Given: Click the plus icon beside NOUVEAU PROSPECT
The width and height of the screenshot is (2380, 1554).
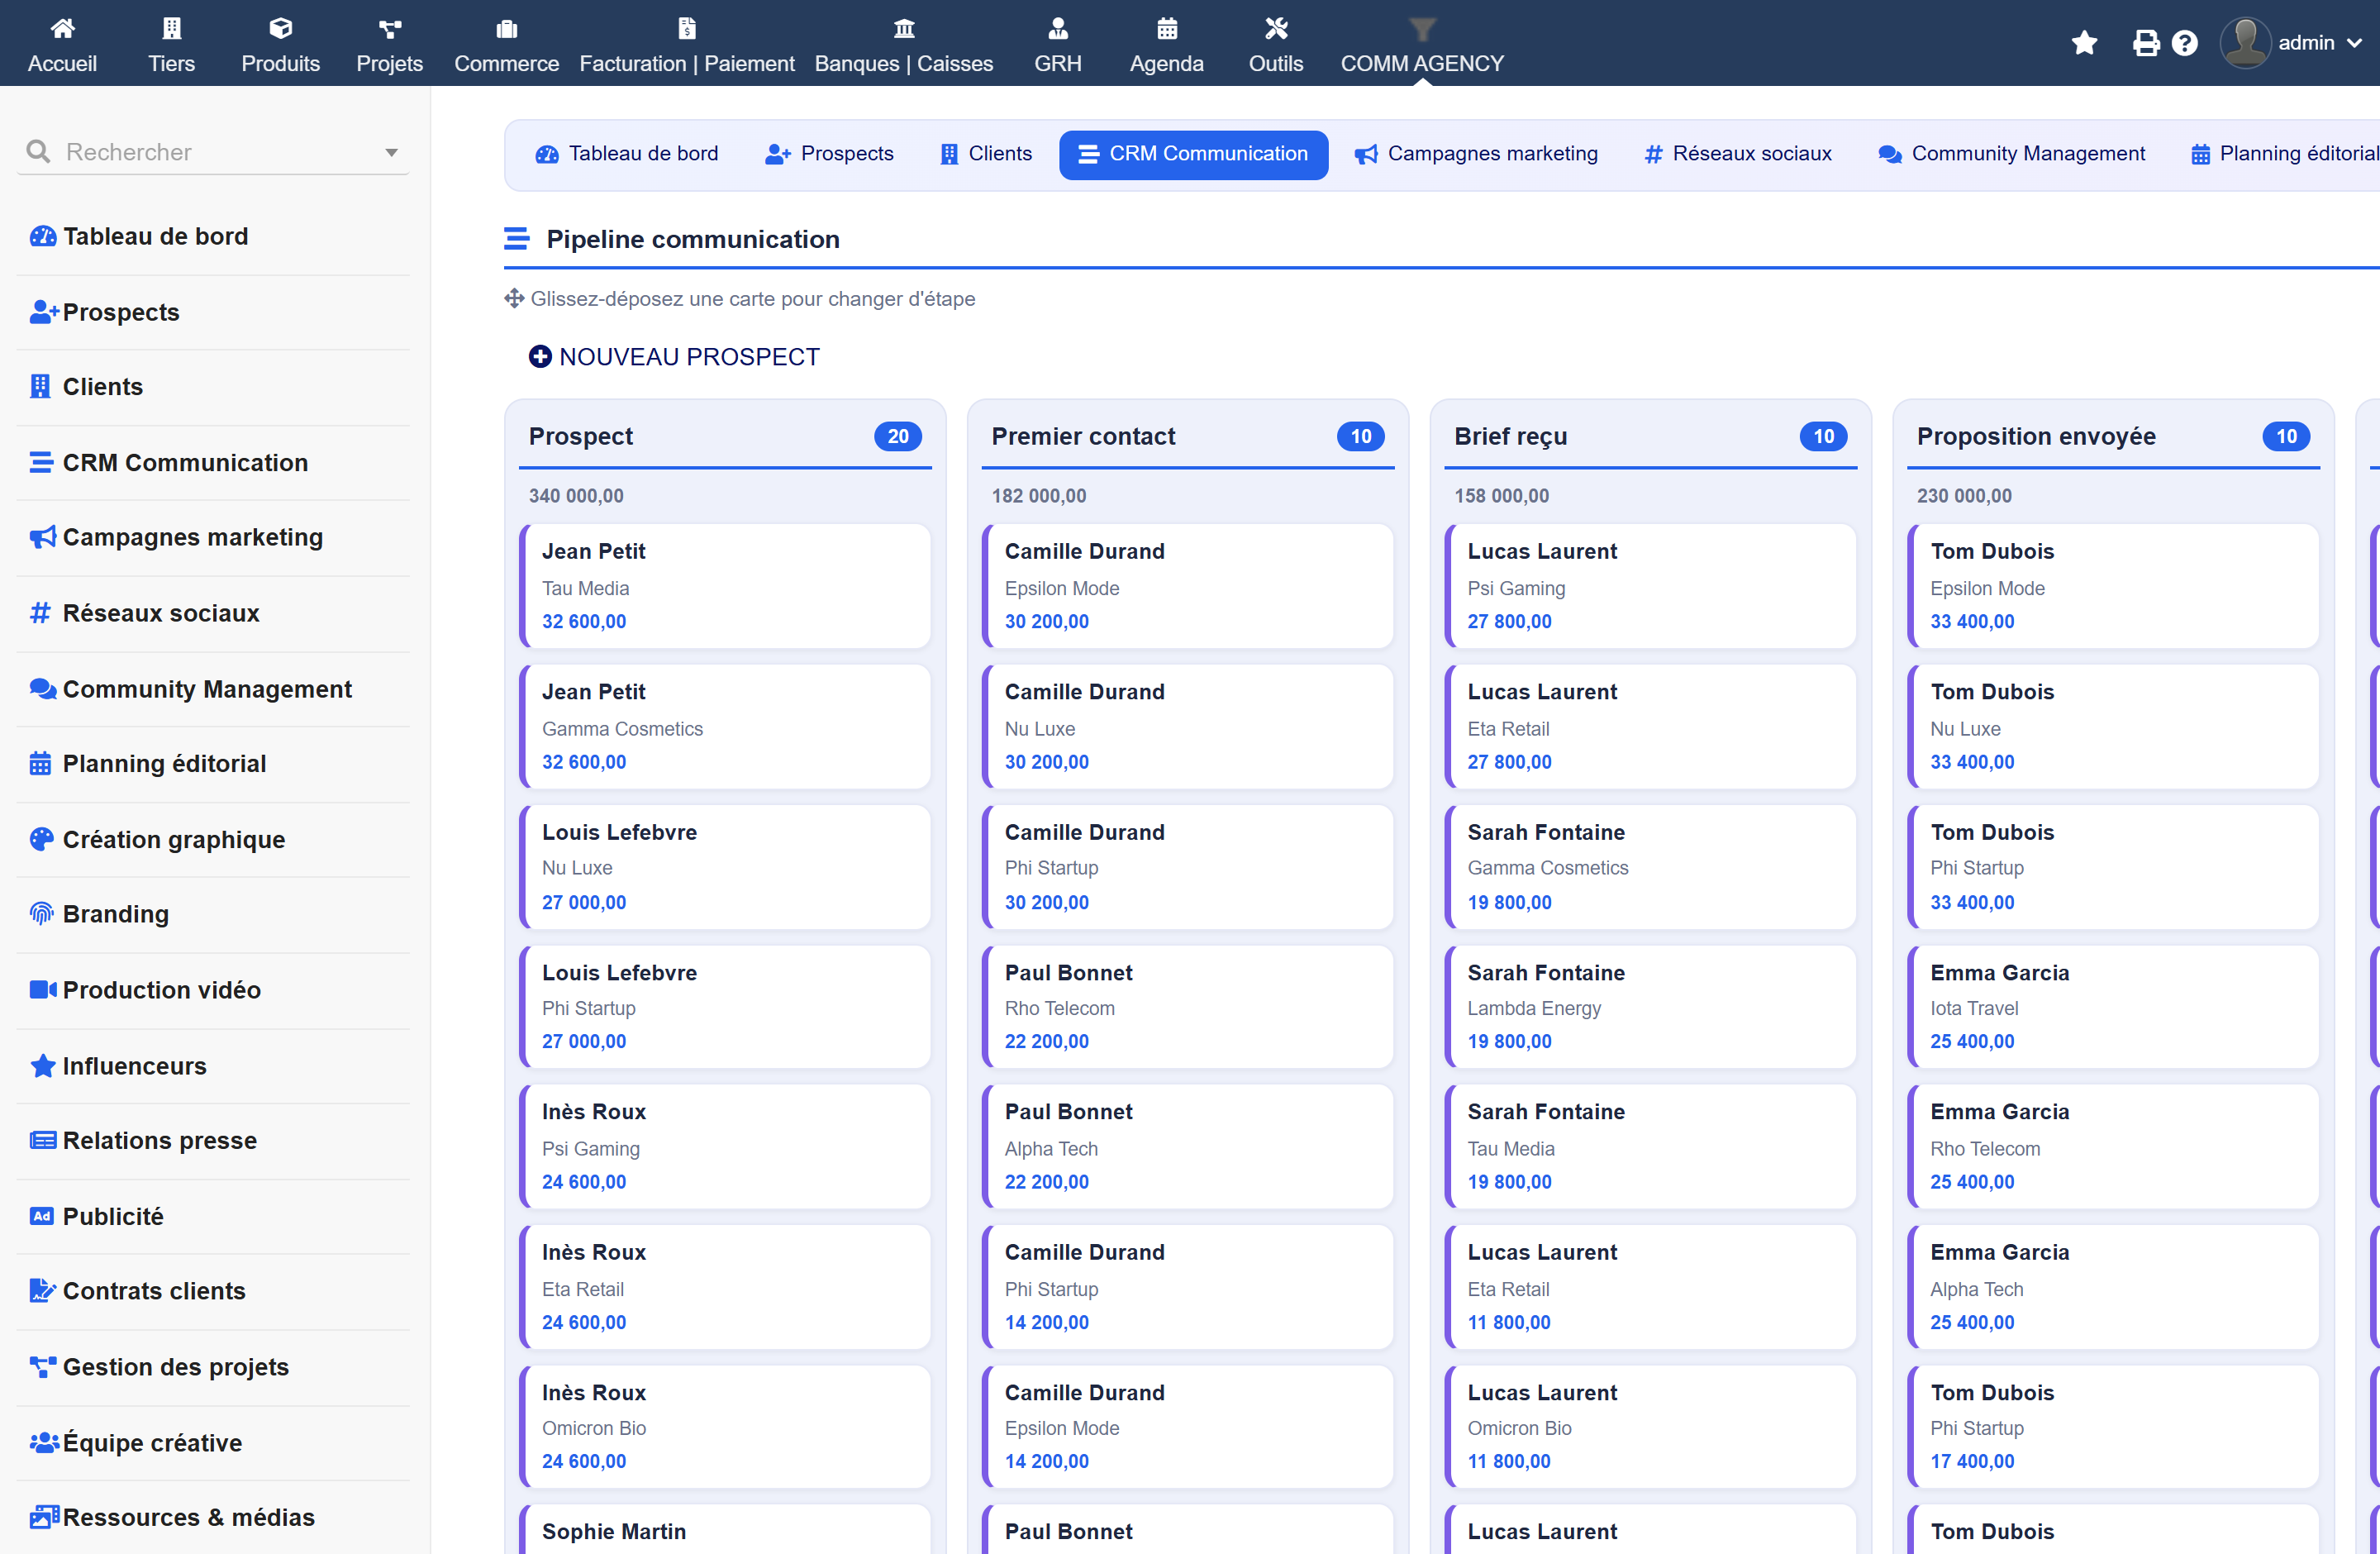Looking at the screenshot, I should pyautogui.click(x=540, y=356).
